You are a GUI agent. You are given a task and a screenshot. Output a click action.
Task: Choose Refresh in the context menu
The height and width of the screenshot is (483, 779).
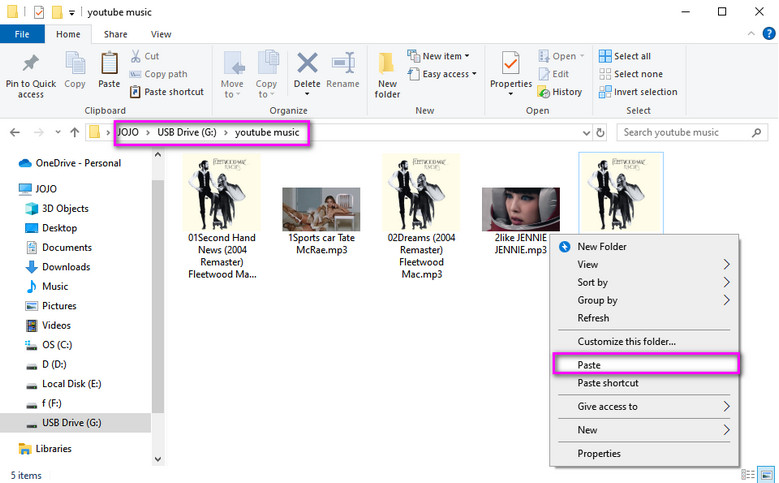[x=644, y=318]
